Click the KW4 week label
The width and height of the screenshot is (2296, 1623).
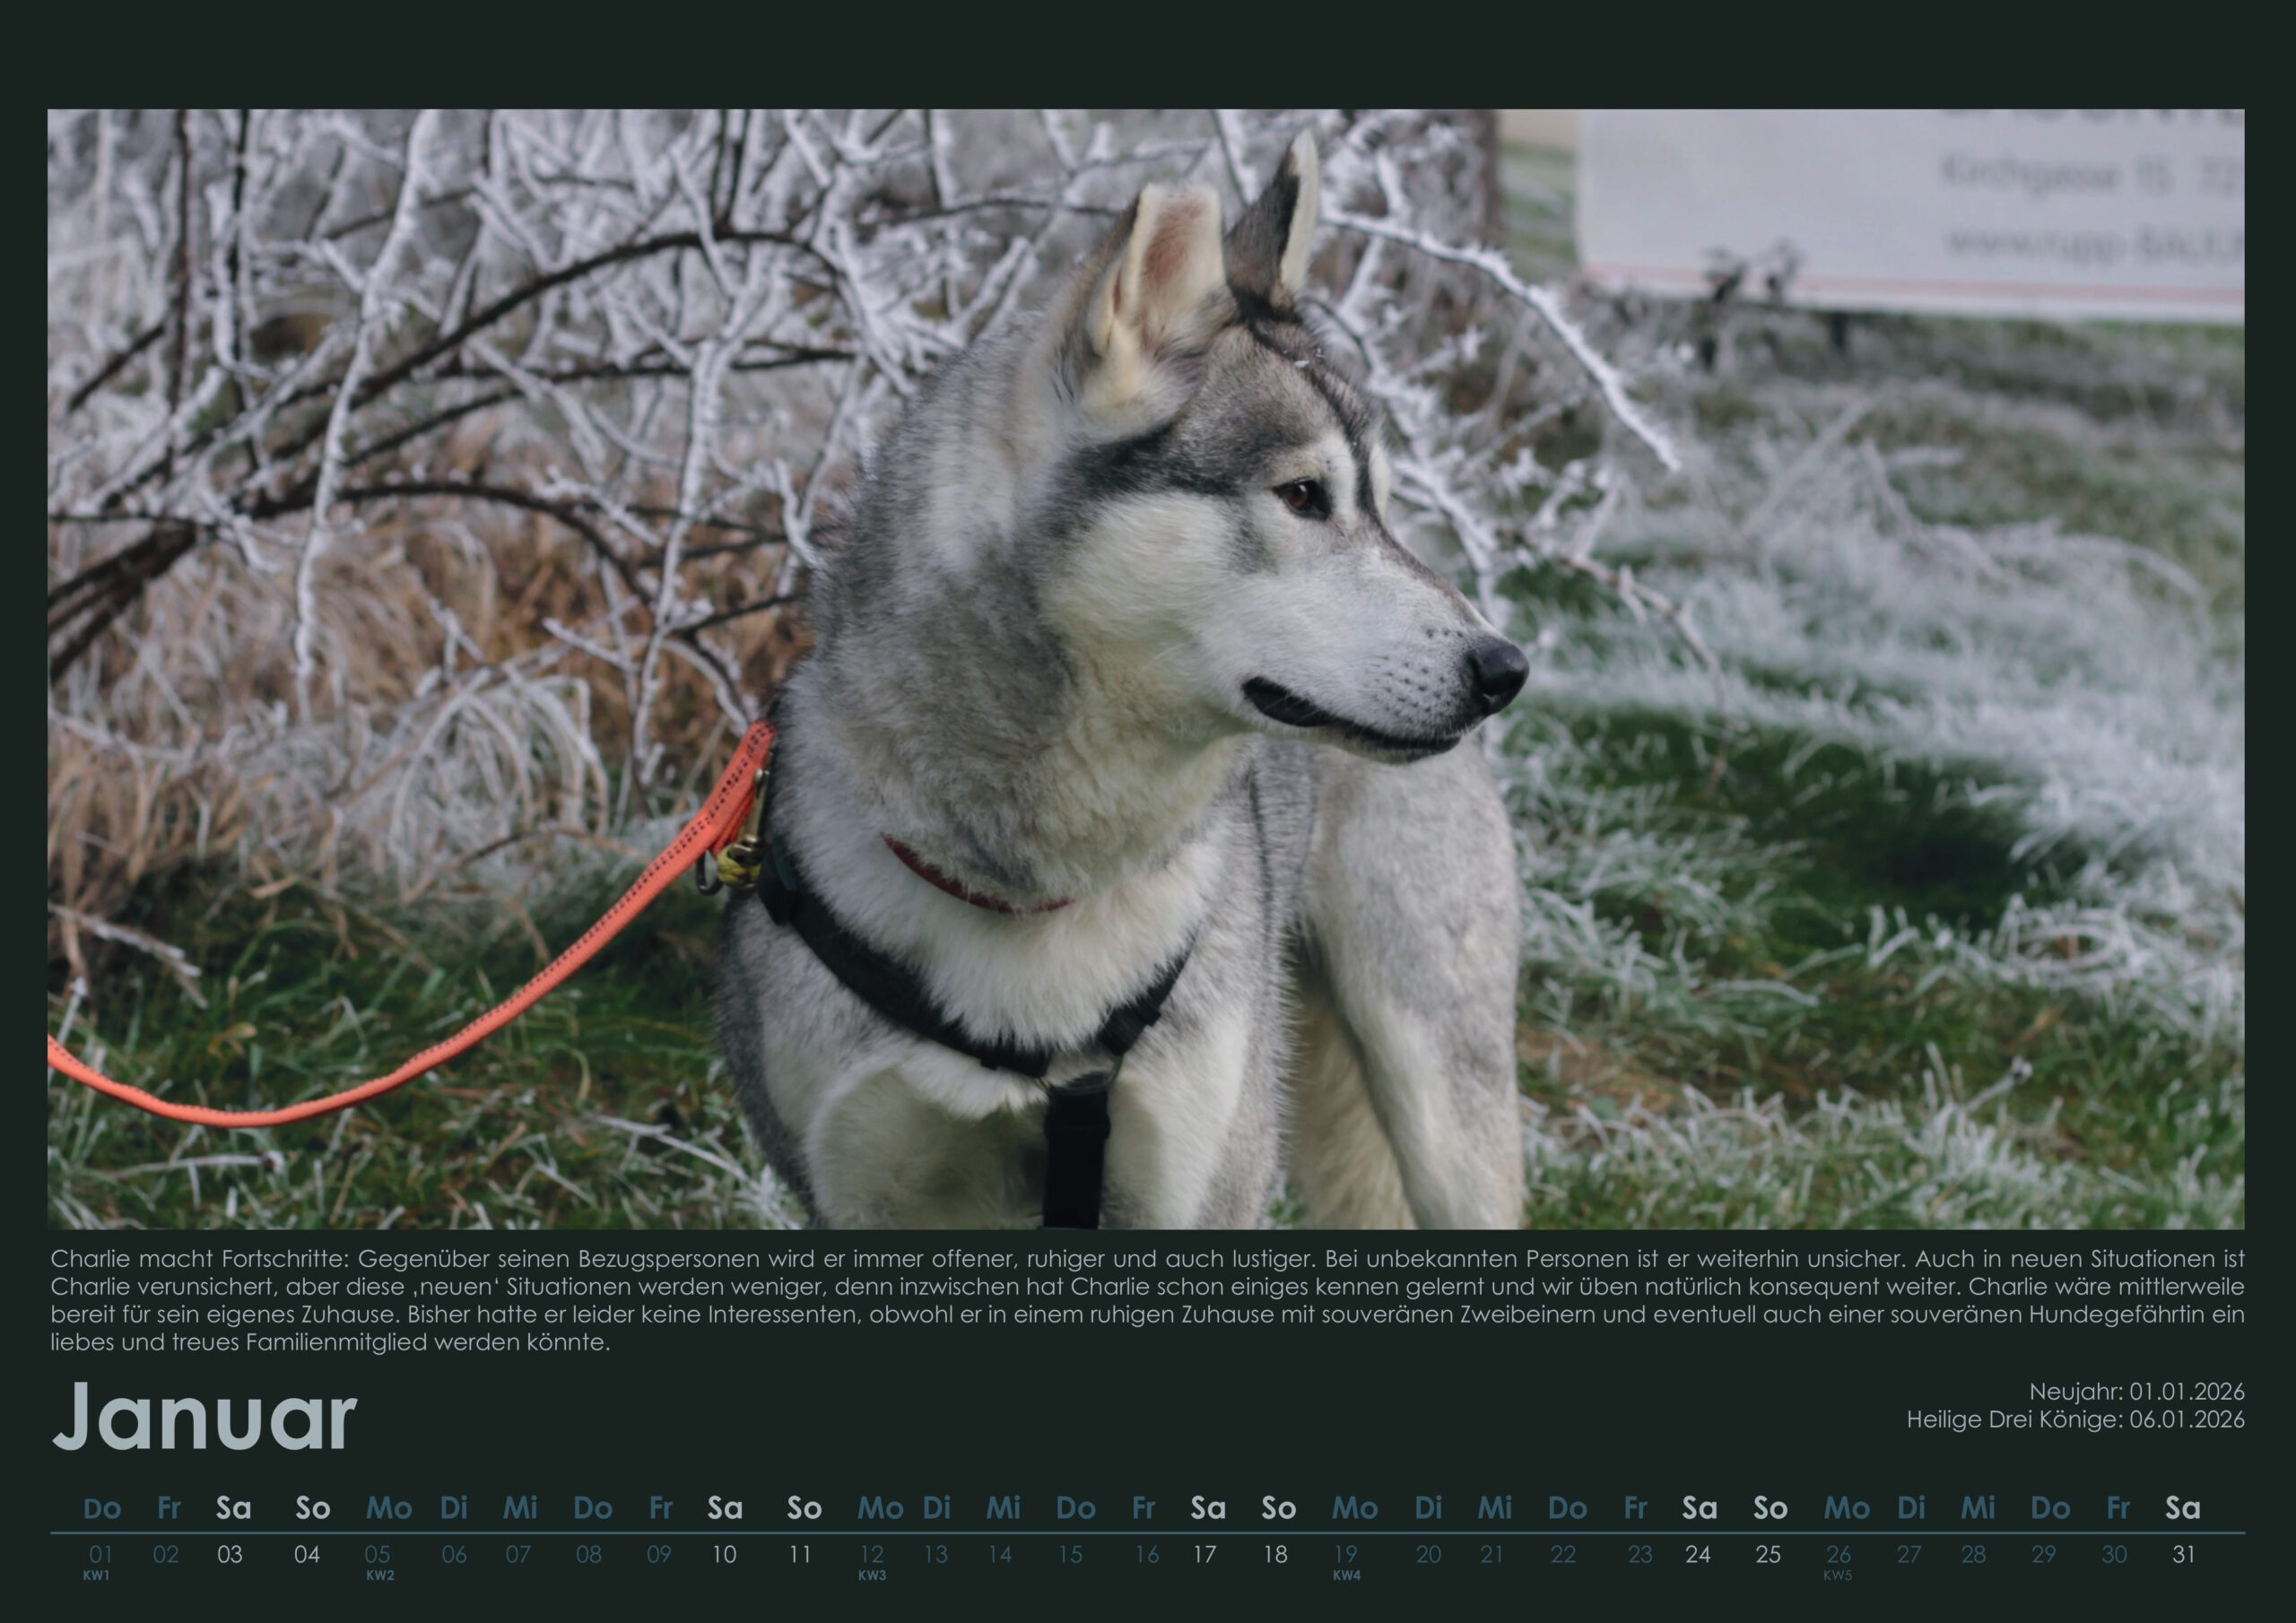pyautogui.click(x=1347, y=1575)
